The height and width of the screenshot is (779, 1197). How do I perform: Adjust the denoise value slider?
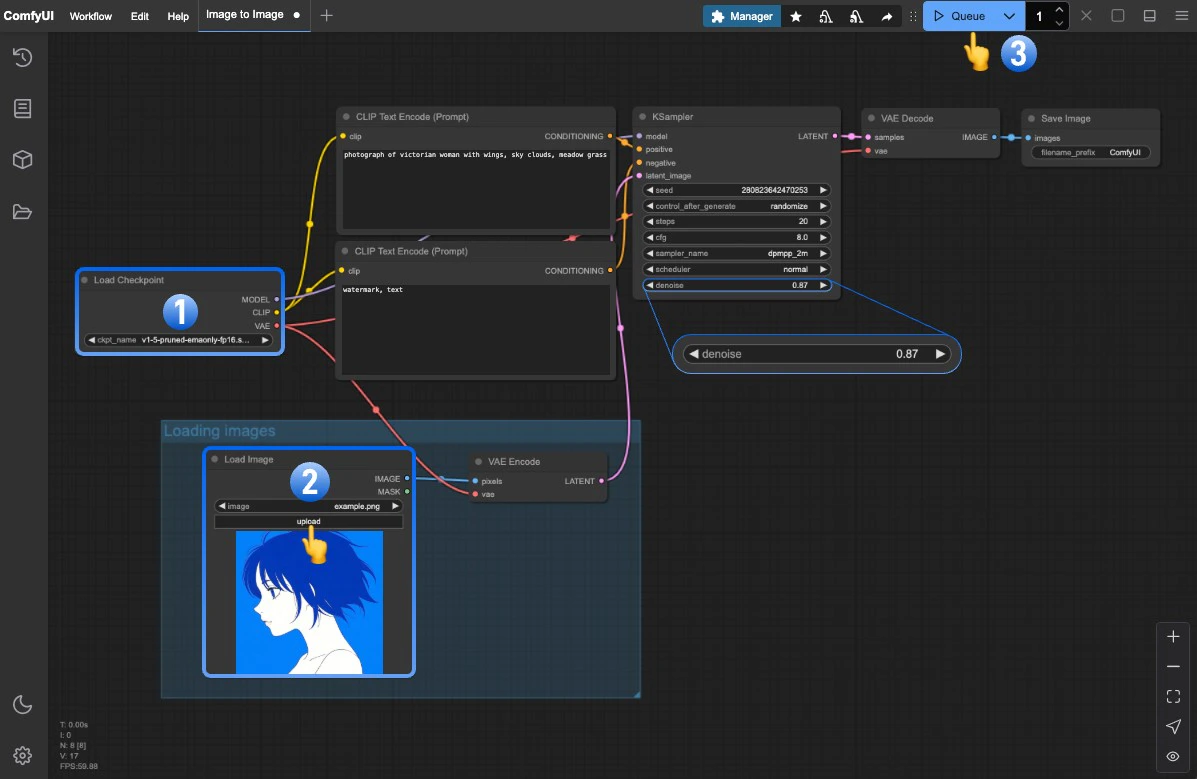tap(816, 353)
